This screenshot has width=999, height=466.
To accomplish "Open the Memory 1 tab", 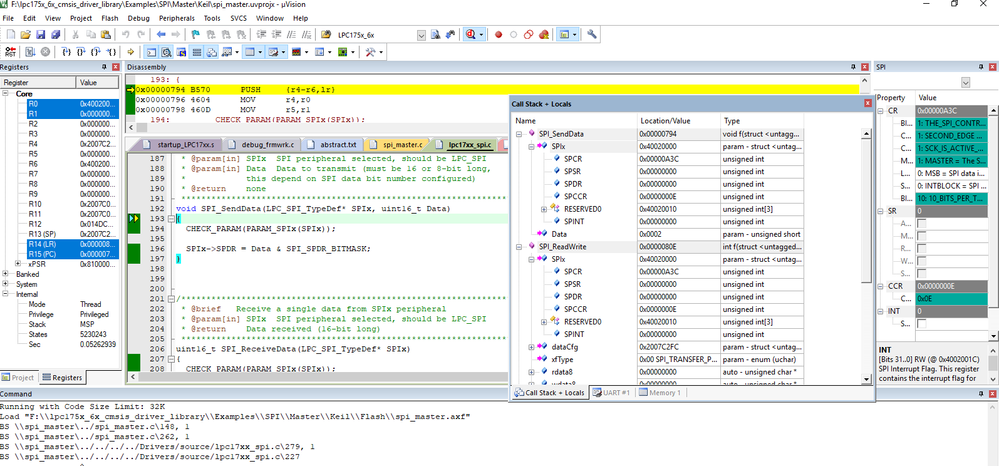I will pos(662,393).
